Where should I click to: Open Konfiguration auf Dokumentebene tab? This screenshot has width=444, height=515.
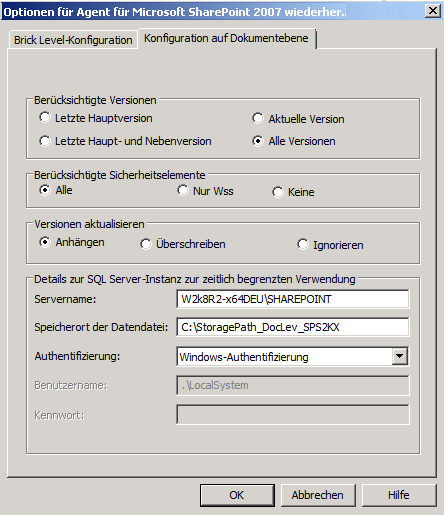226,38
